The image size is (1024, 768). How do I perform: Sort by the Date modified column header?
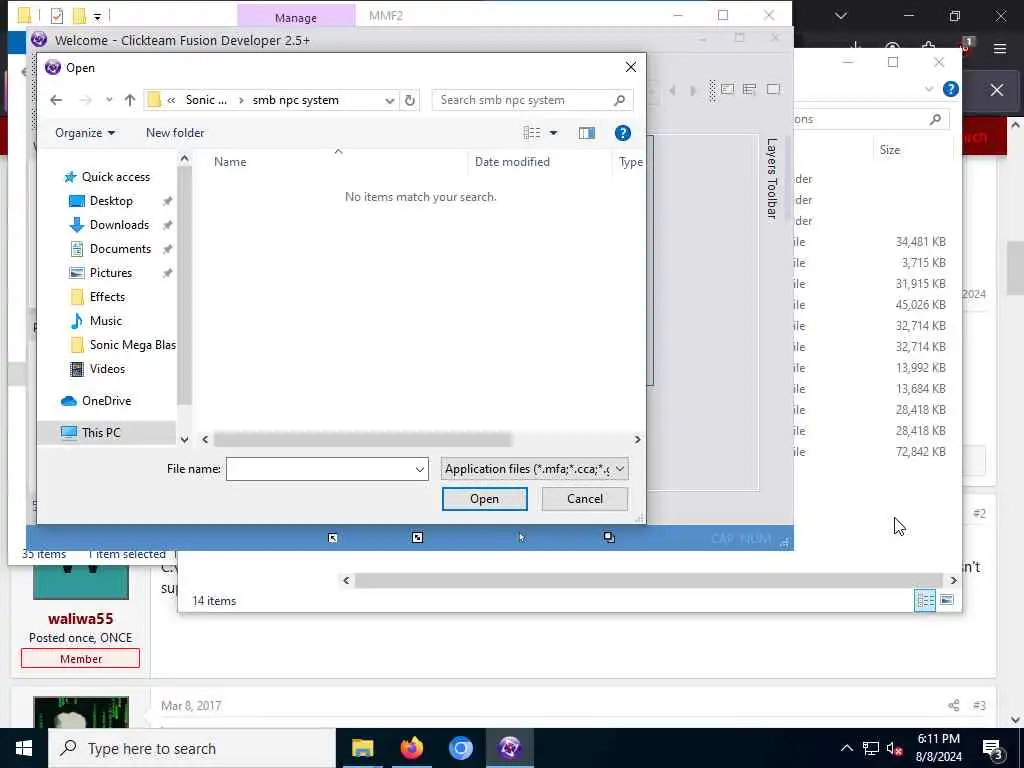pos(512,162)
